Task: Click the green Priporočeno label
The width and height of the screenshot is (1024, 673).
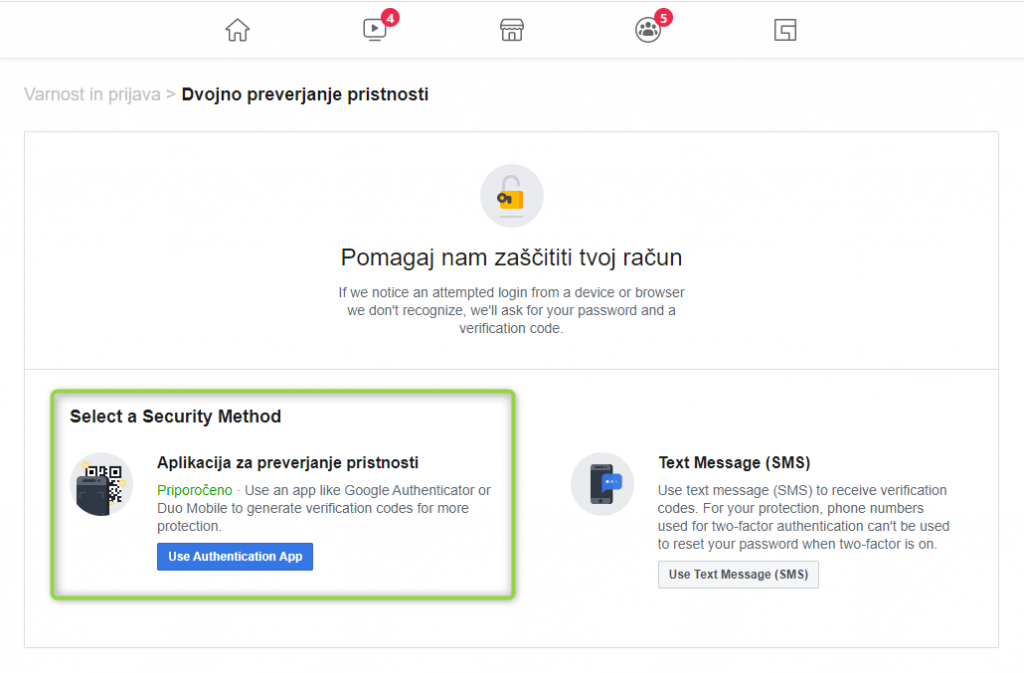Action: point(194,490)
